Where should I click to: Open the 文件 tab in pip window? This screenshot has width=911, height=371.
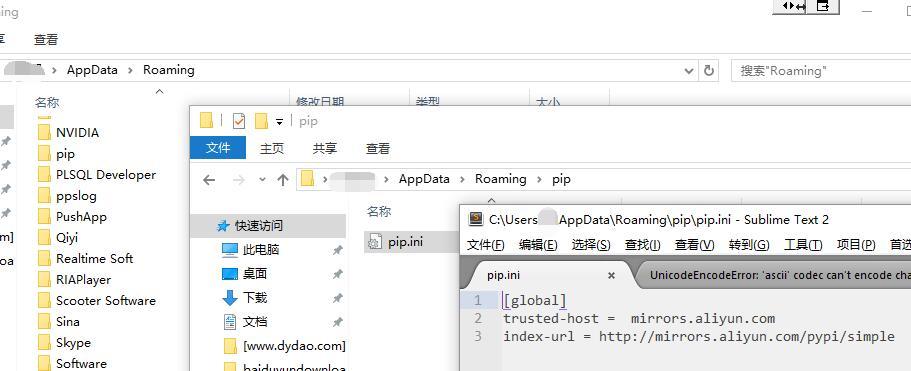pyautogui.click(x=218, y=148)
